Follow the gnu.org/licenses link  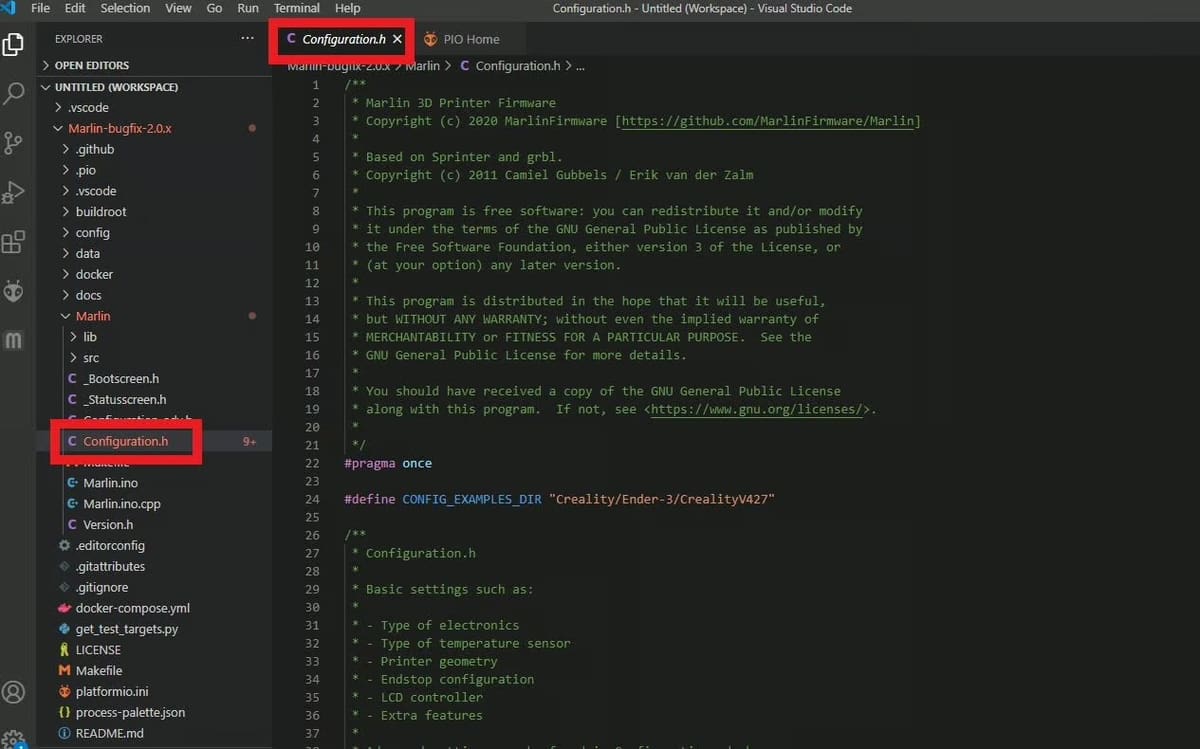[756, 409]
